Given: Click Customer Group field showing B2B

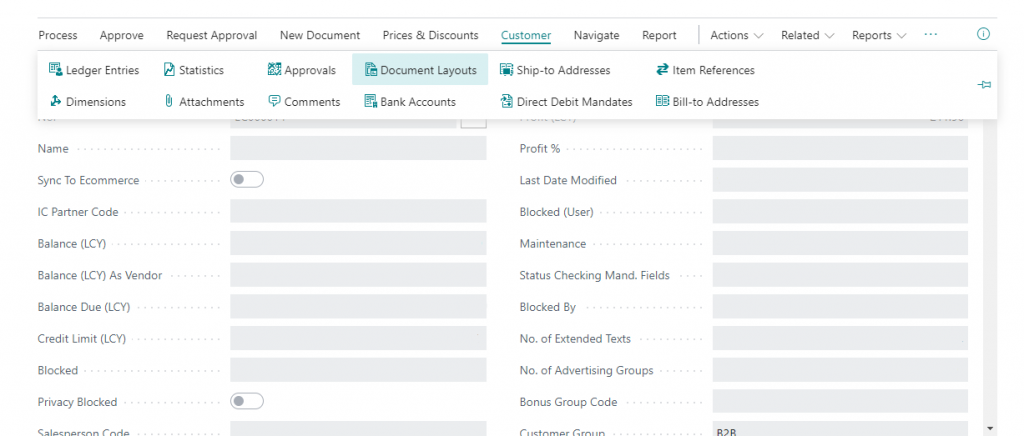Looking at the screenshot, I should [840, 429].
